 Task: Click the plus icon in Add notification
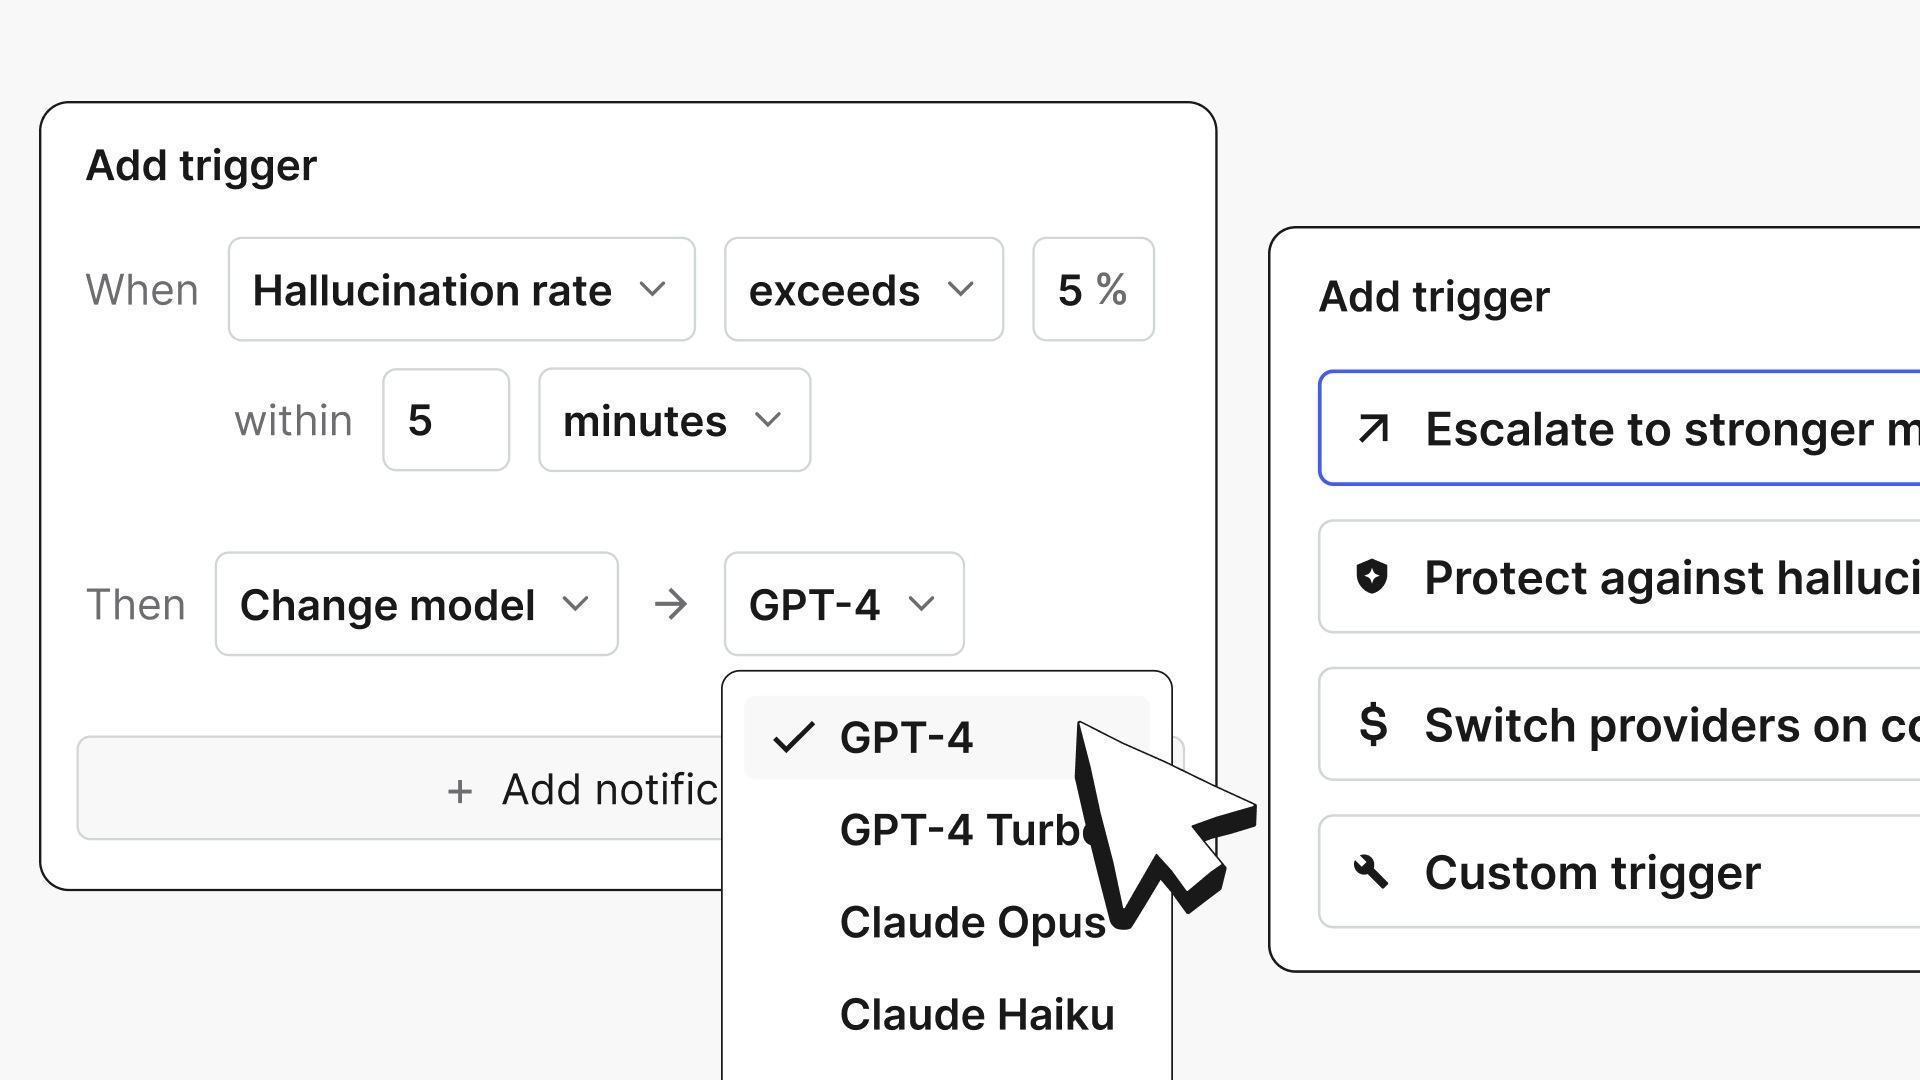click(460, 791)
